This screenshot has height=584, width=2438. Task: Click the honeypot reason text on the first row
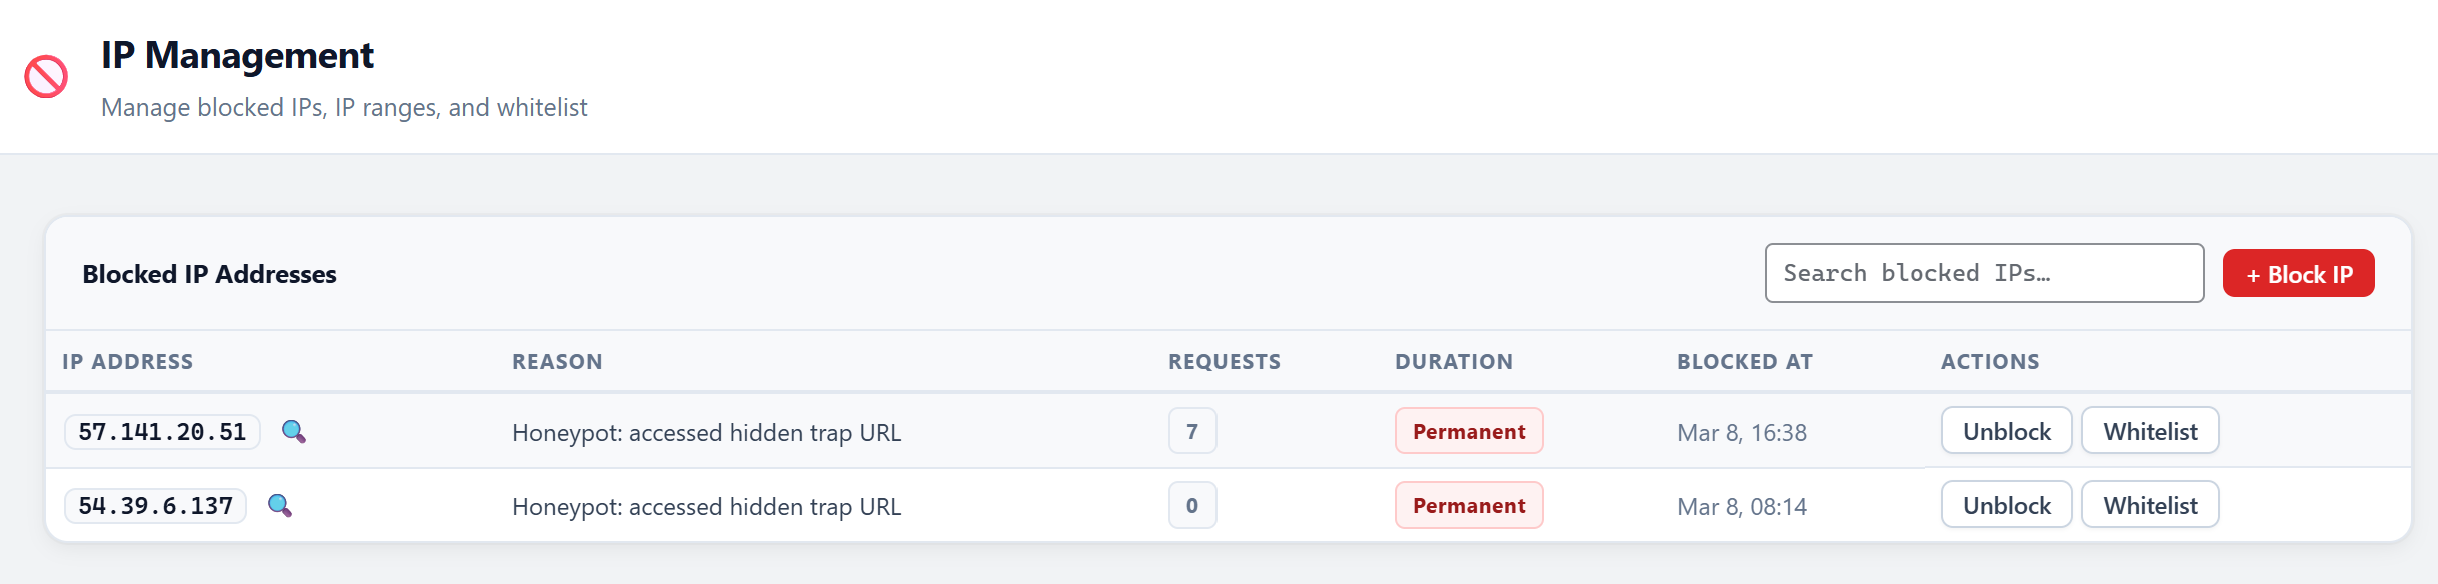(706, 432)
